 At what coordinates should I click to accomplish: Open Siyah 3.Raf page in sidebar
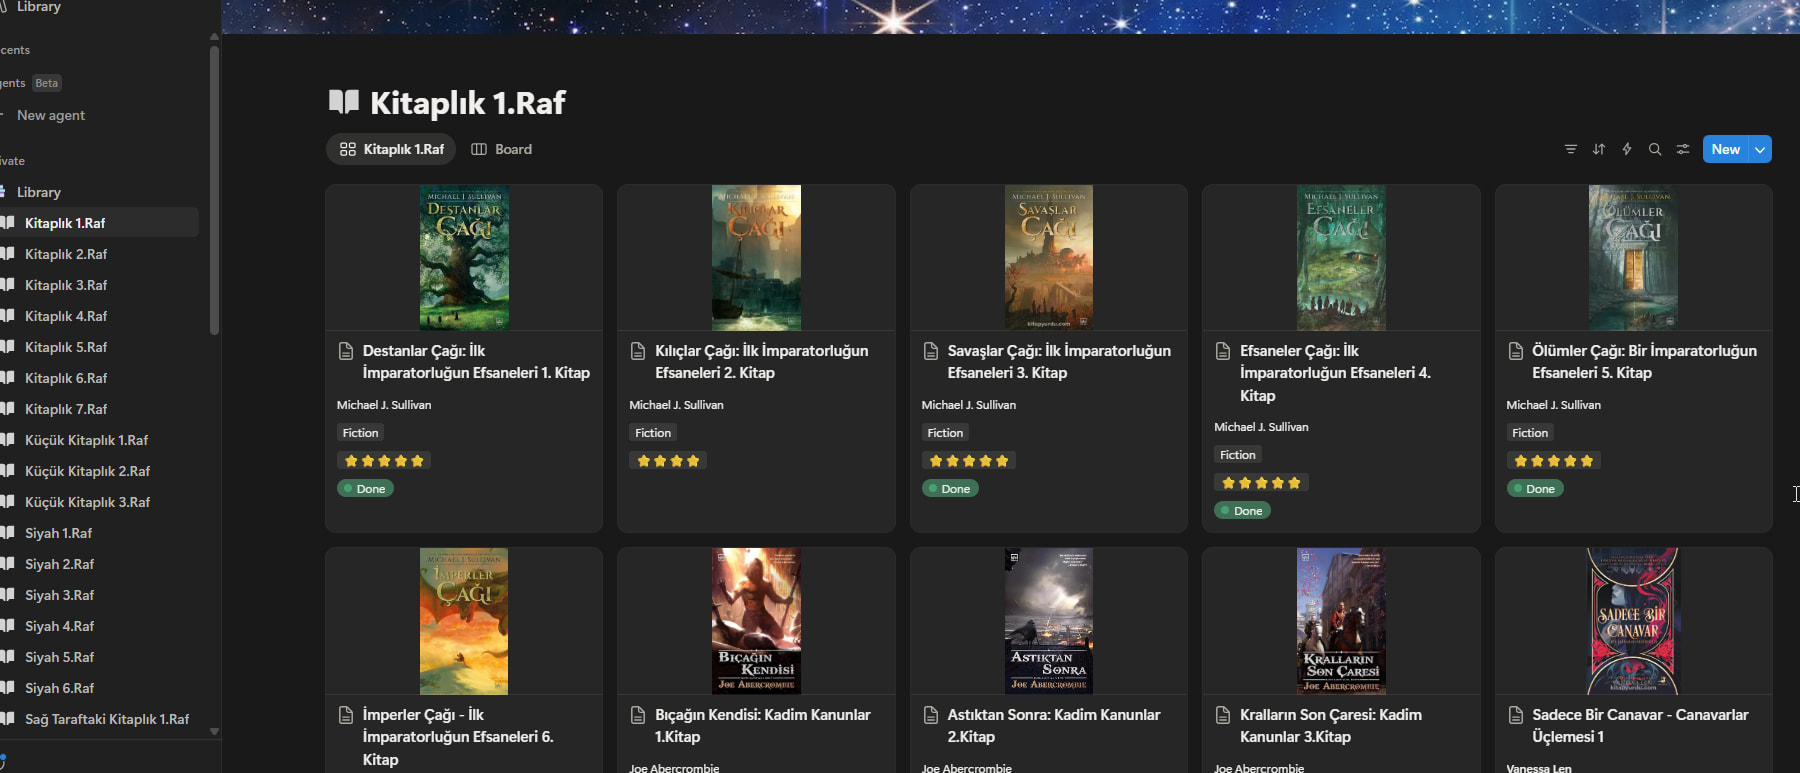[x=60, y=595]
